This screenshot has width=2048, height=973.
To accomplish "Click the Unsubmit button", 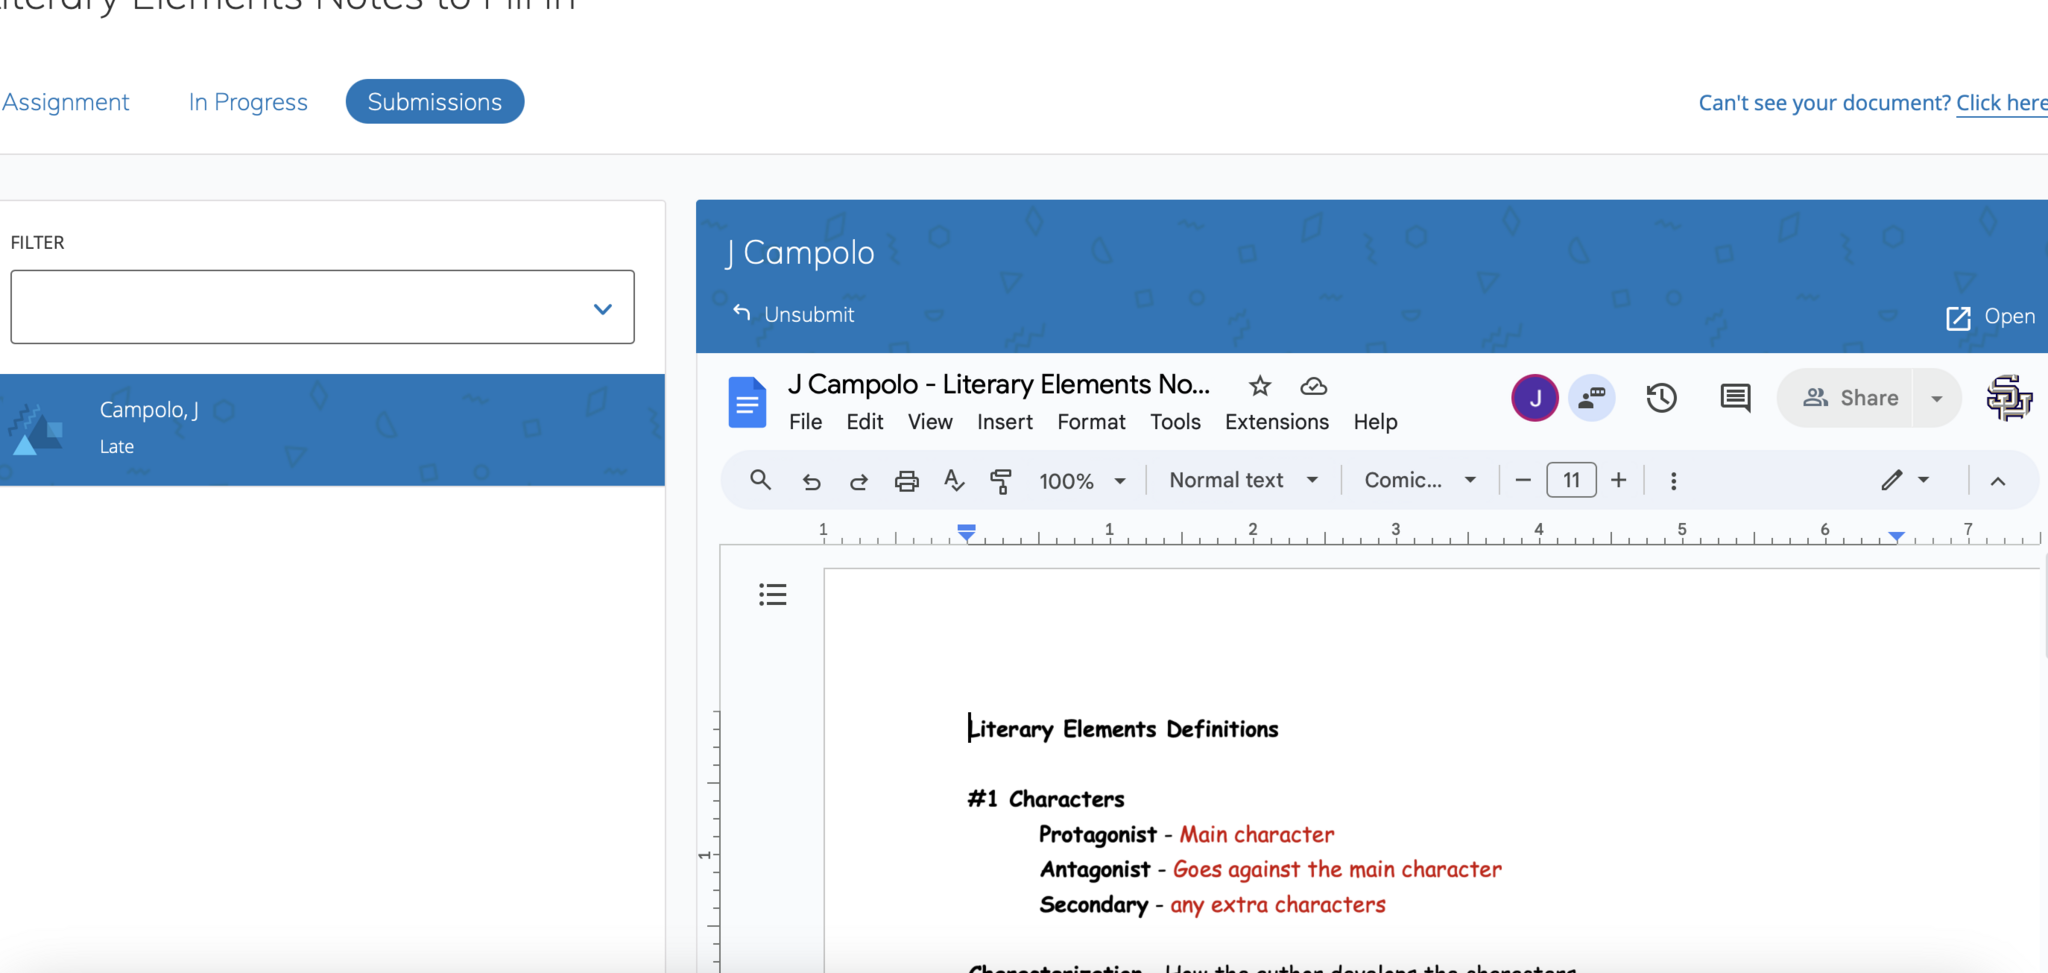I will (x=794, y=314).
